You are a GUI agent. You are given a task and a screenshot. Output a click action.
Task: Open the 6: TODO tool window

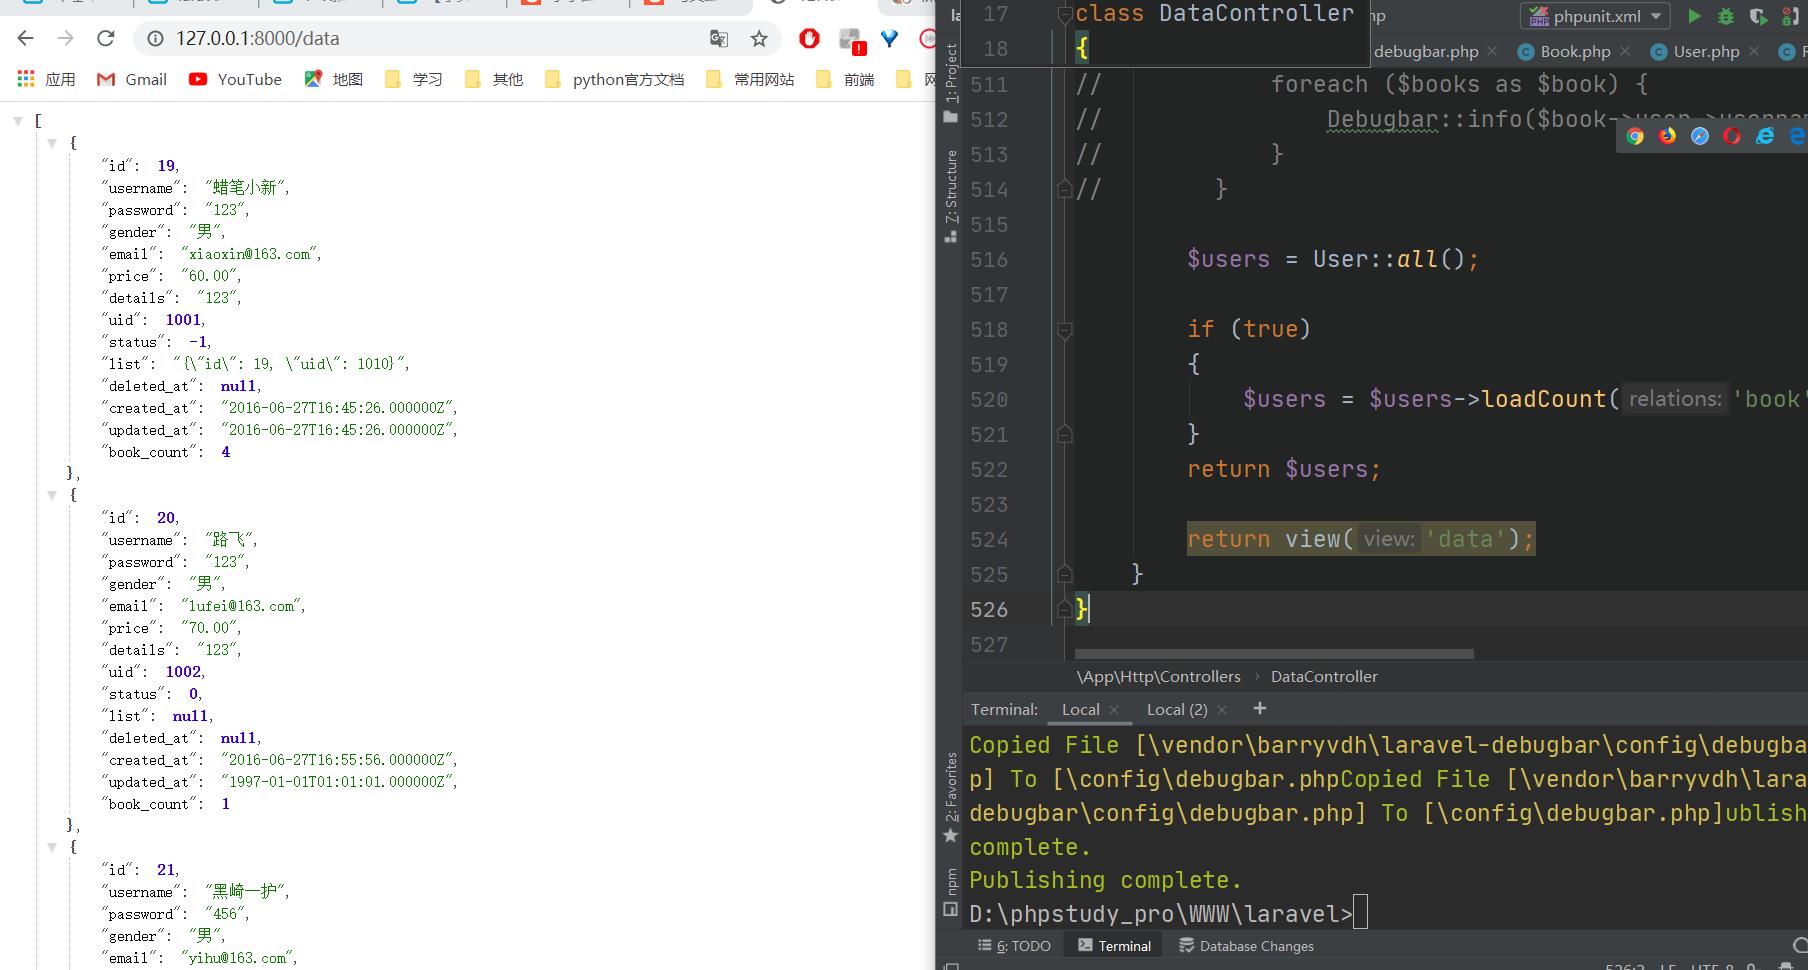pos(1014,946)
